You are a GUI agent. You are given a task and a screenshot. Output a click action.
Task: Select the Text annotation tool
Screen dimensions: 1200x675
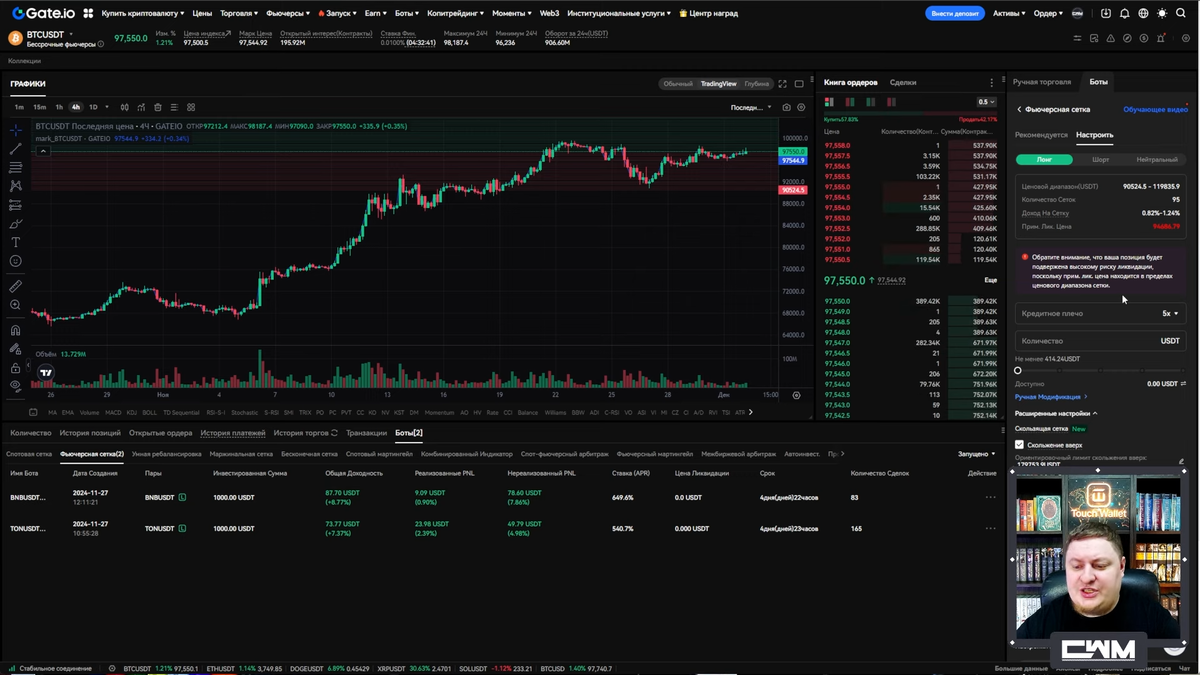(x=15, y=242)
